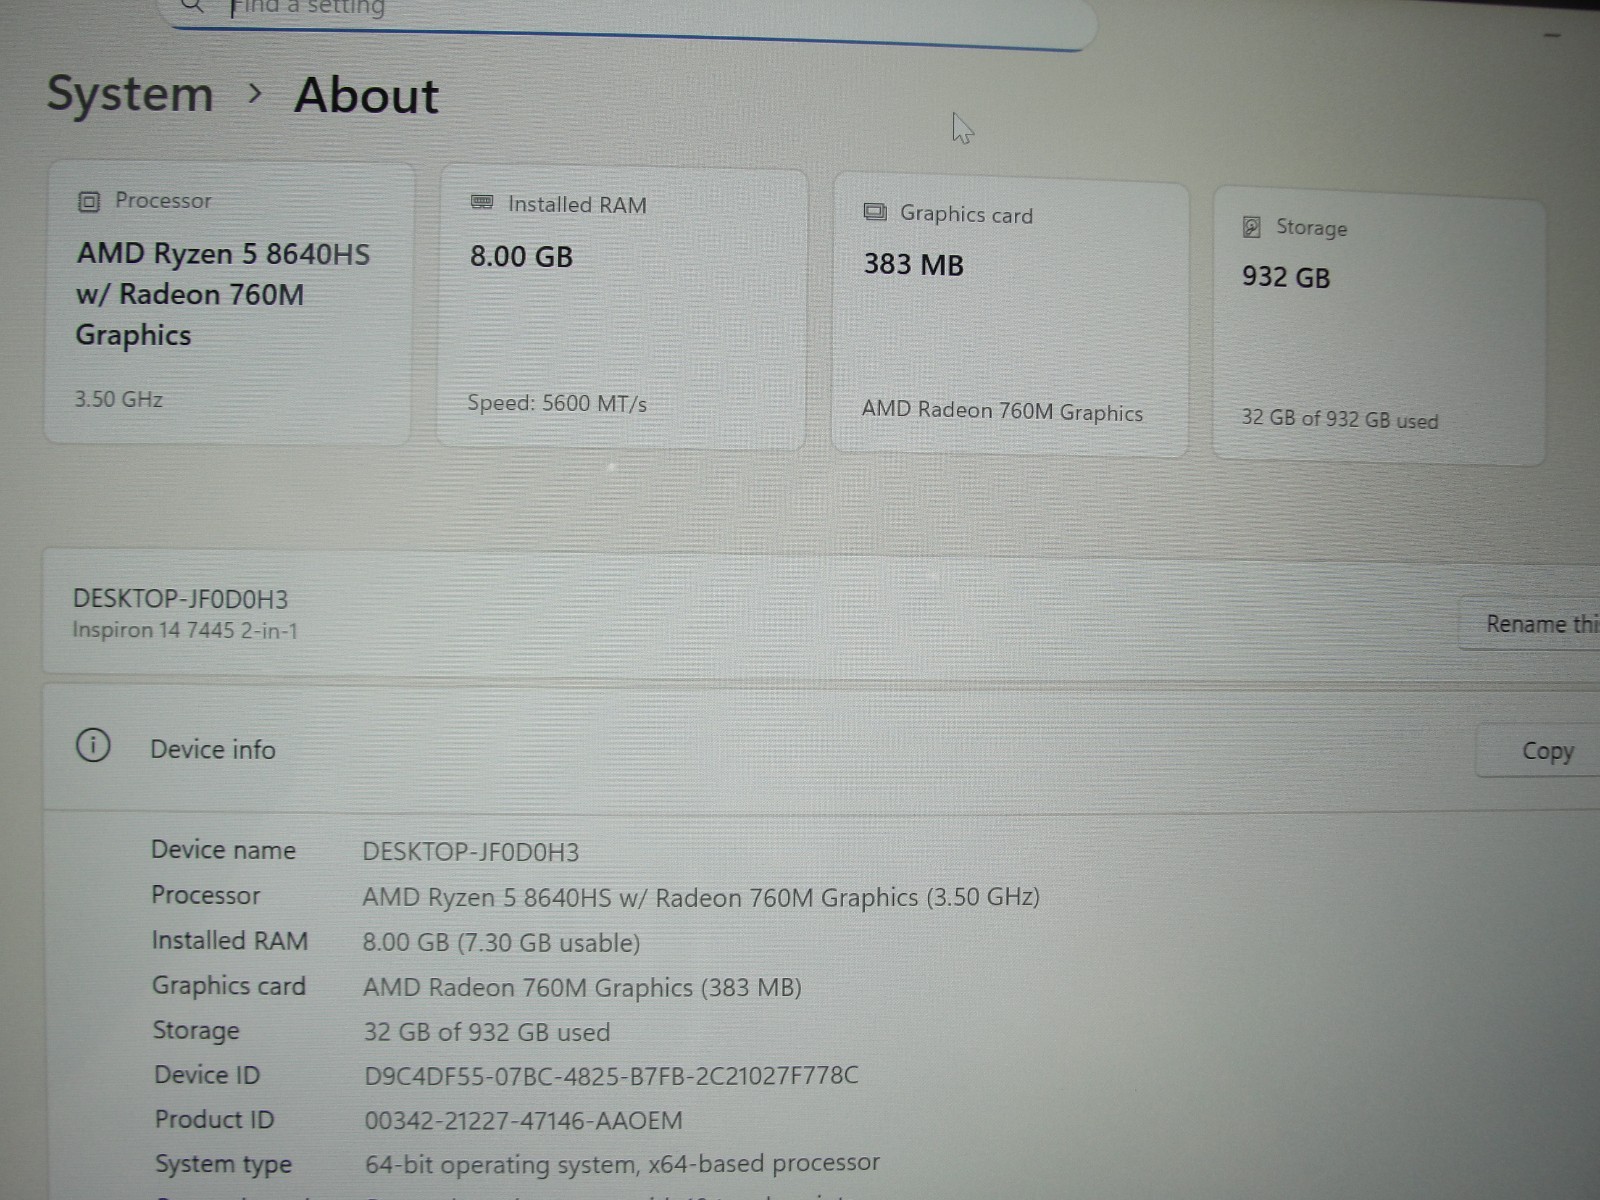Select the '383 MB' card value
The height and width of the screenshot is (1200, 1600).
[913, 265]
